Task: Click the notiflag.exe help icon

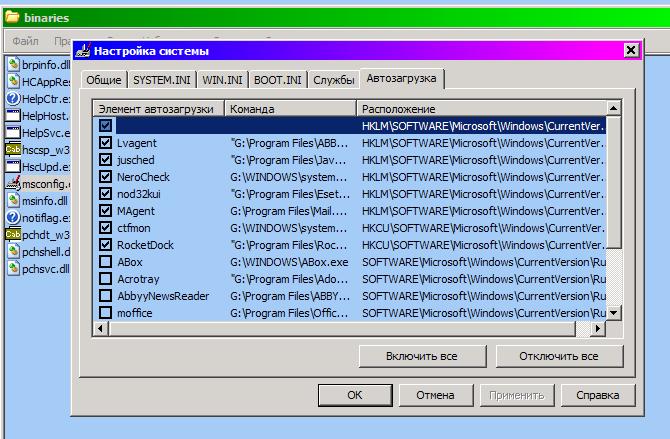Action: 13,218
